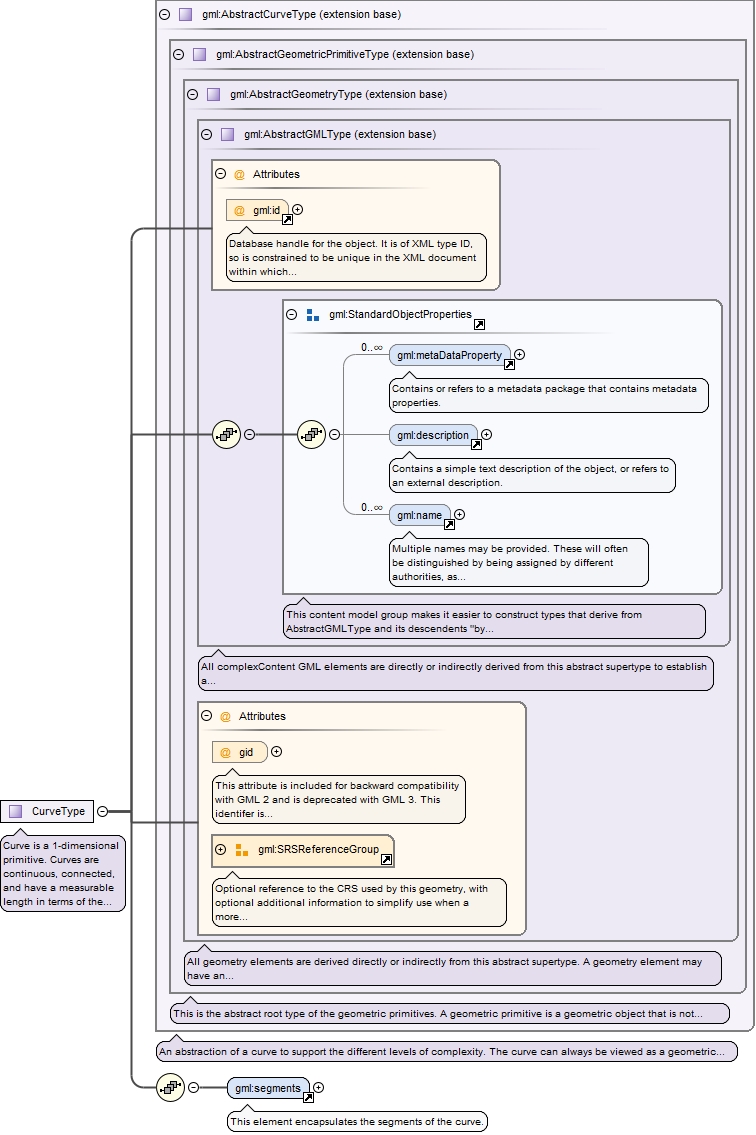This screenshot has height=1135, width=756.
Task: Click 'An abstraction of a curve' annotation
Action: tap(447, 1051)
